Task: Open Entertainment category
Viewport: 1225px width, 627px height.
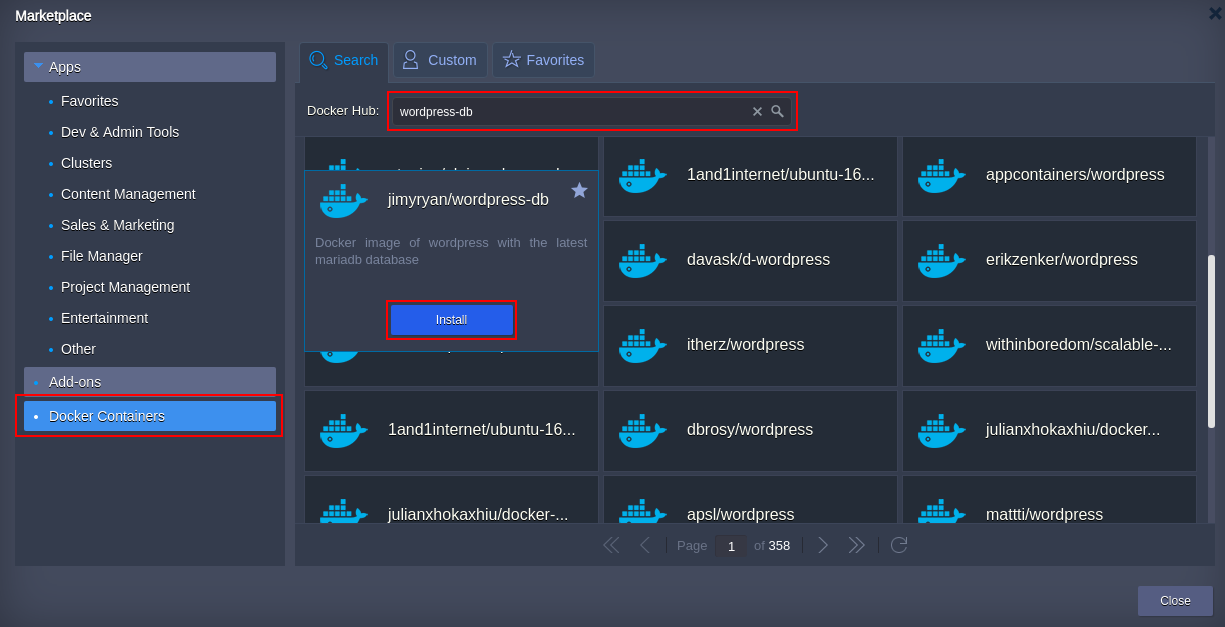Action: tap(104, 318)
